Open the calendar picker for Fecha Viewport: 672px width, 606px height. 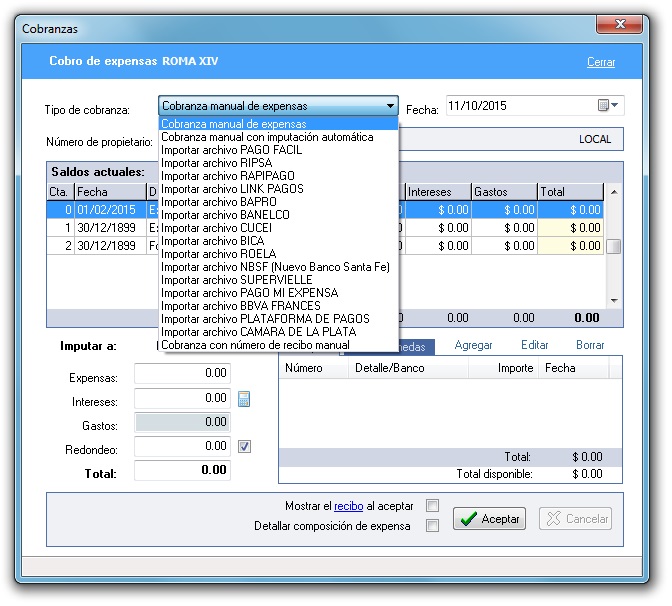608,106
